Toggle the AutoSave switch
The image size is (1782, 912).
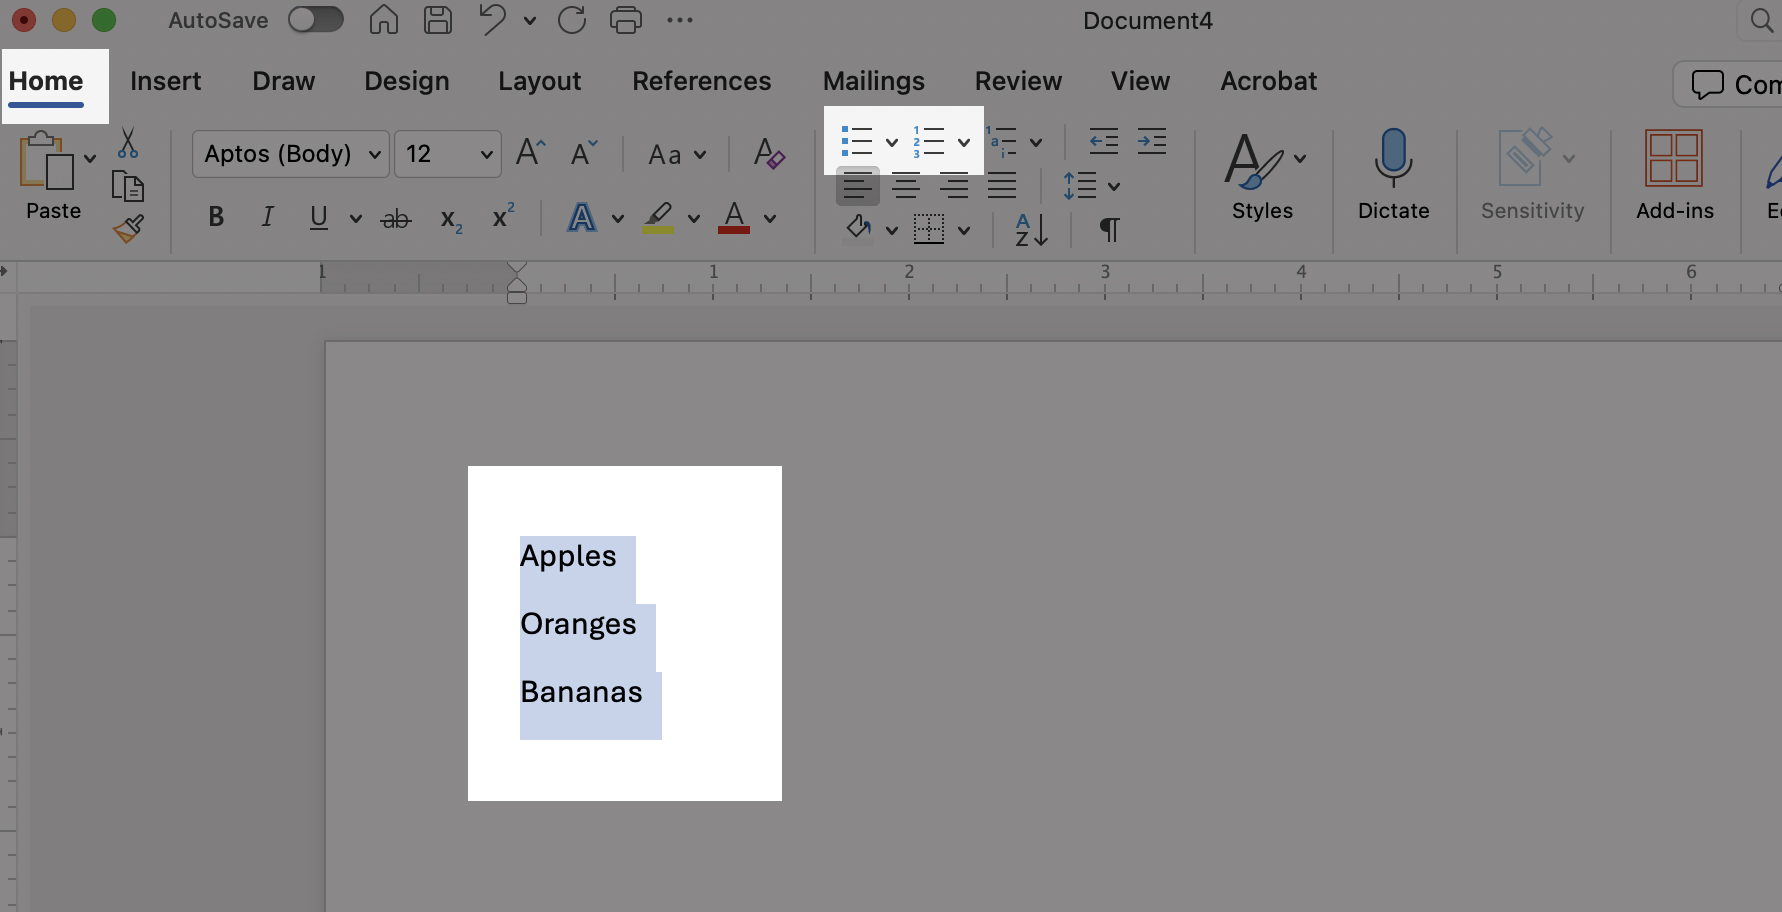point(316,20)
